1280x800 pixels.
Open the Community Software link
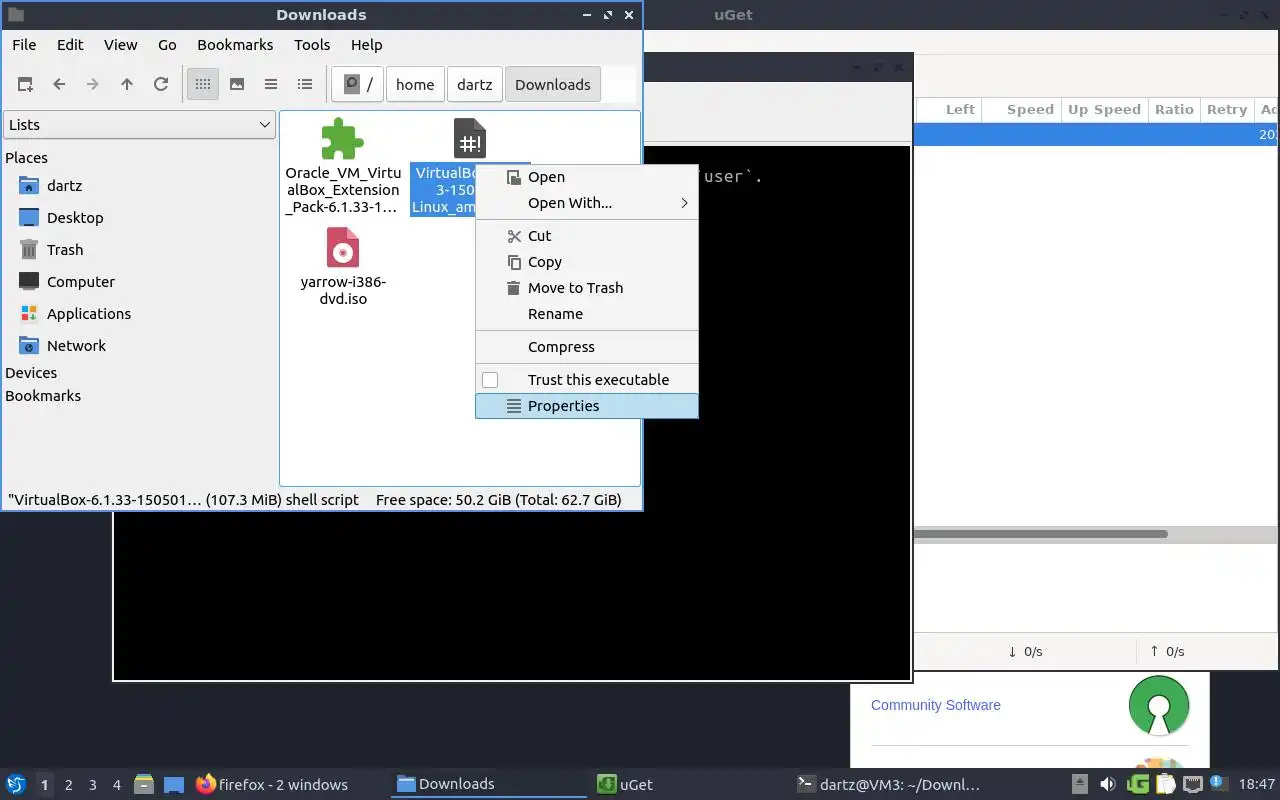click(x=935, y=705)
